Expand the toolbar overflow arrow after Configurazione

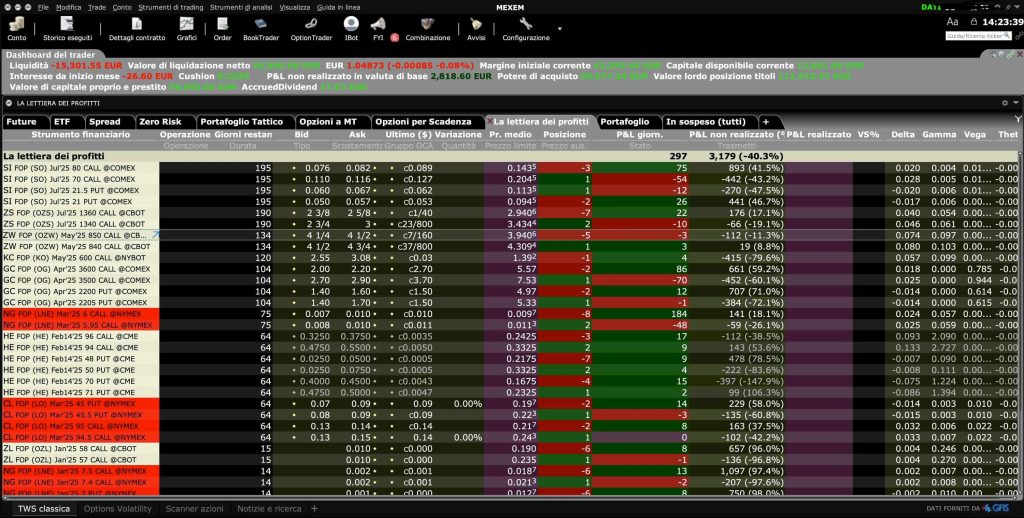click(560, 29)
